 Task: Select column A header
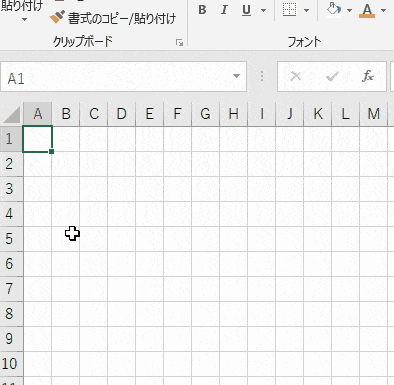point(38,114)
